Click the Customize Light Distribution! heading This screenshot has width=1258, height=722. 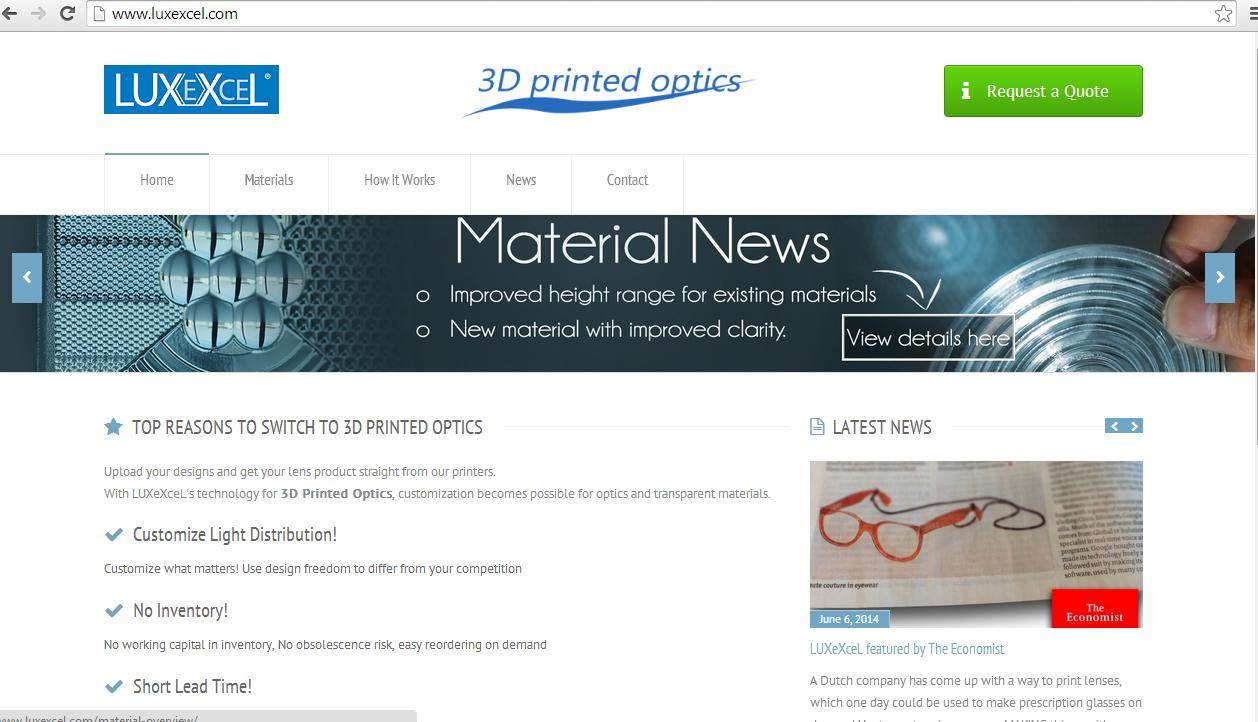click(x=235, y=535)
